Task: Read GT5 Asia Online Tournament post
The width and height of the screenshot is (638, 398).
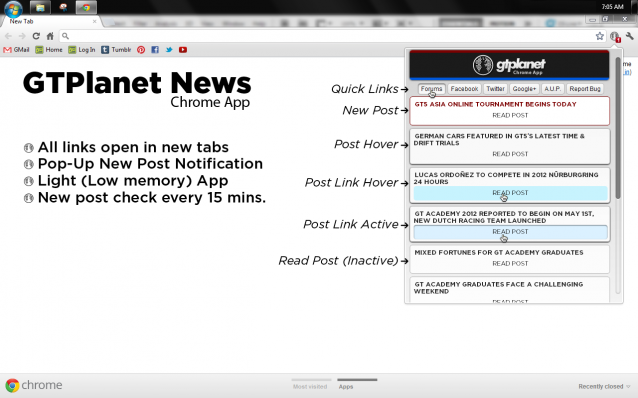Action: tap(510, 116)
